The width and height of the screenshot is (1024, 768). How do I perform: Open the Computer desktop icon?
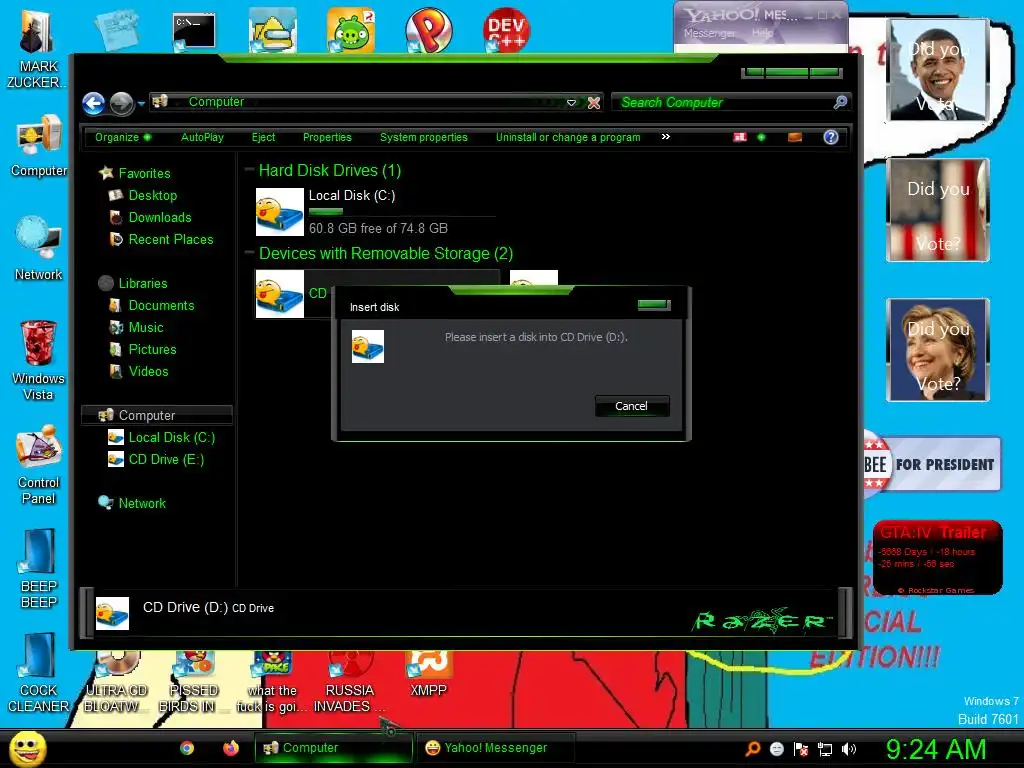(x=39, y=145)
